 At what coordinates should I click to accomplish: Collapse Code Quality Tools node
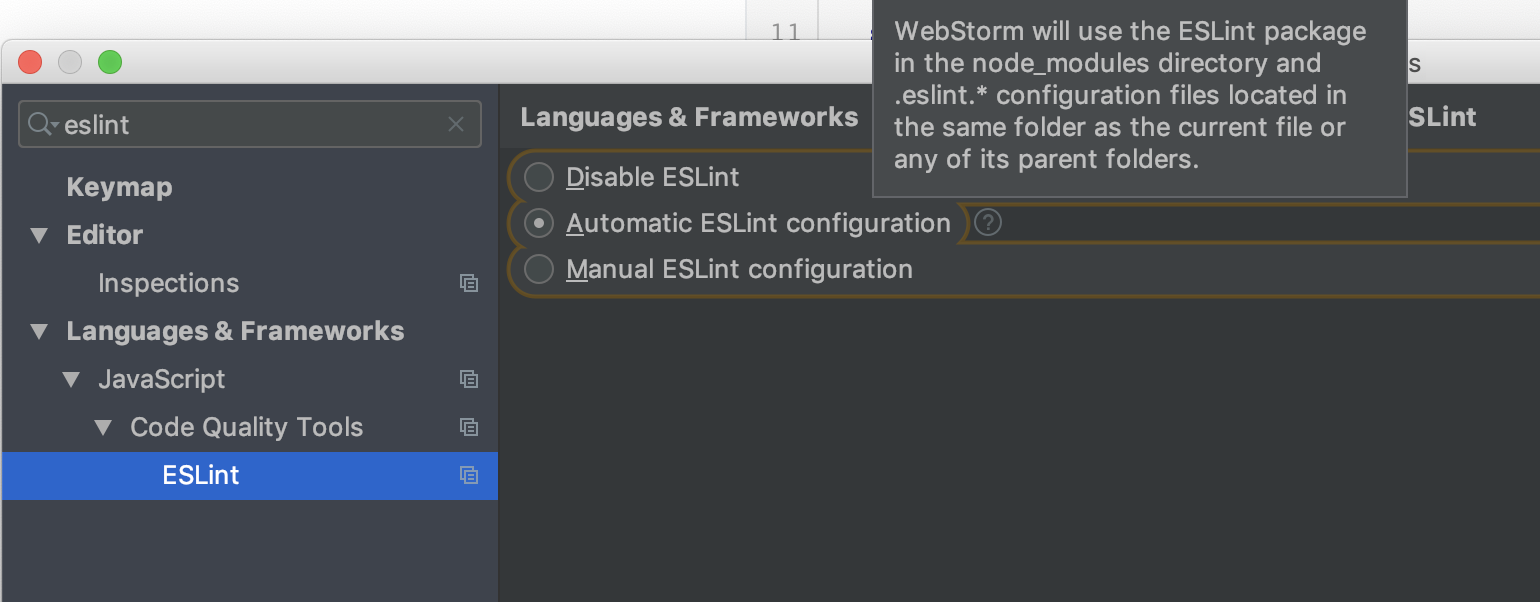[x=103, y=428]
